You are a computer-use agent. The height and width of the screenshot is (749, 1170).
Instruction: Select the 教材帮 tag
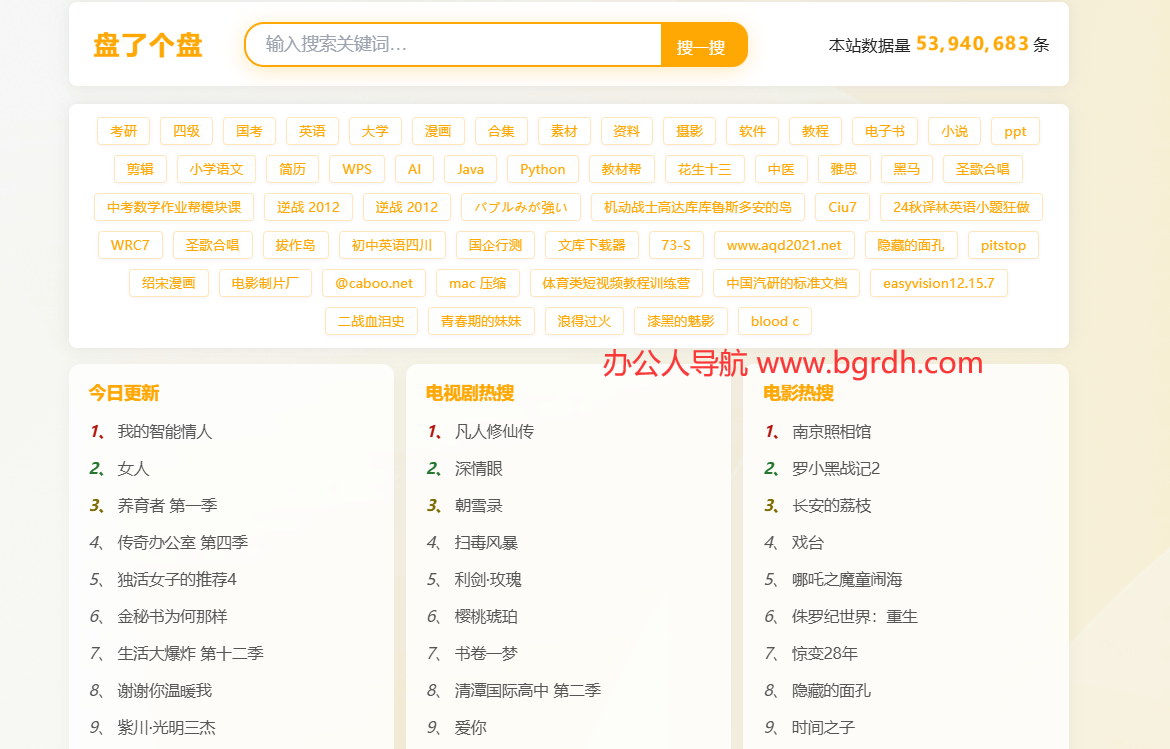[x=622, y=169]
